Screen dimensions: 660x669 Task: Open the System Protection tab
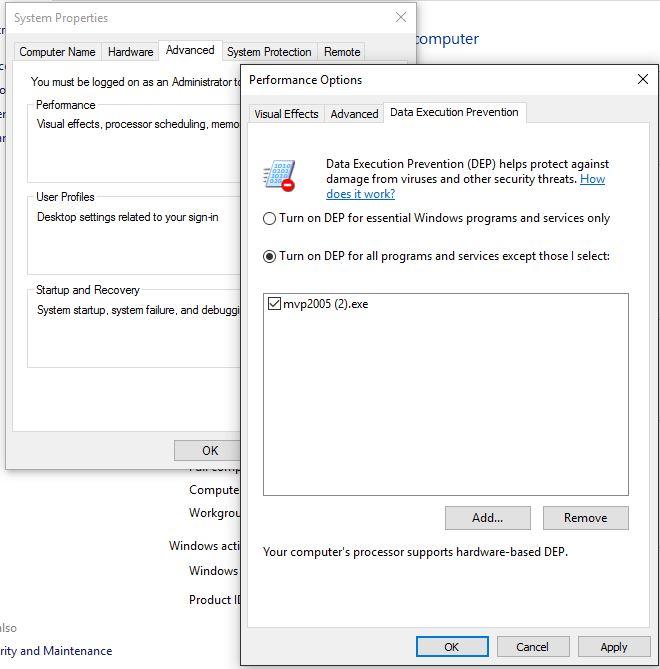tap(269, 52)
